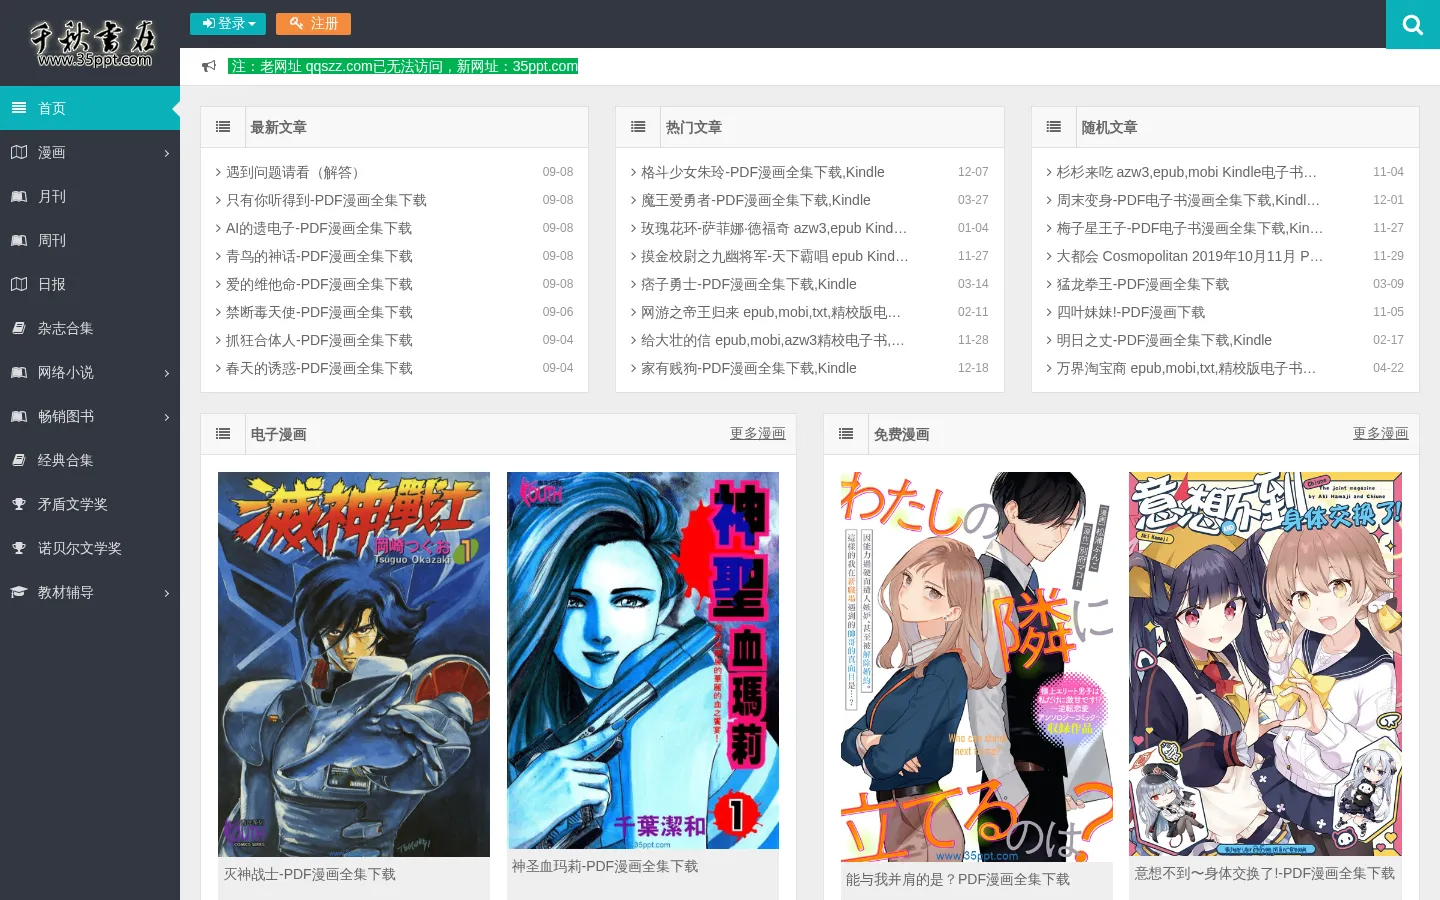
Task: Click the 日报 sidebar icon
Action: (19, 284)
